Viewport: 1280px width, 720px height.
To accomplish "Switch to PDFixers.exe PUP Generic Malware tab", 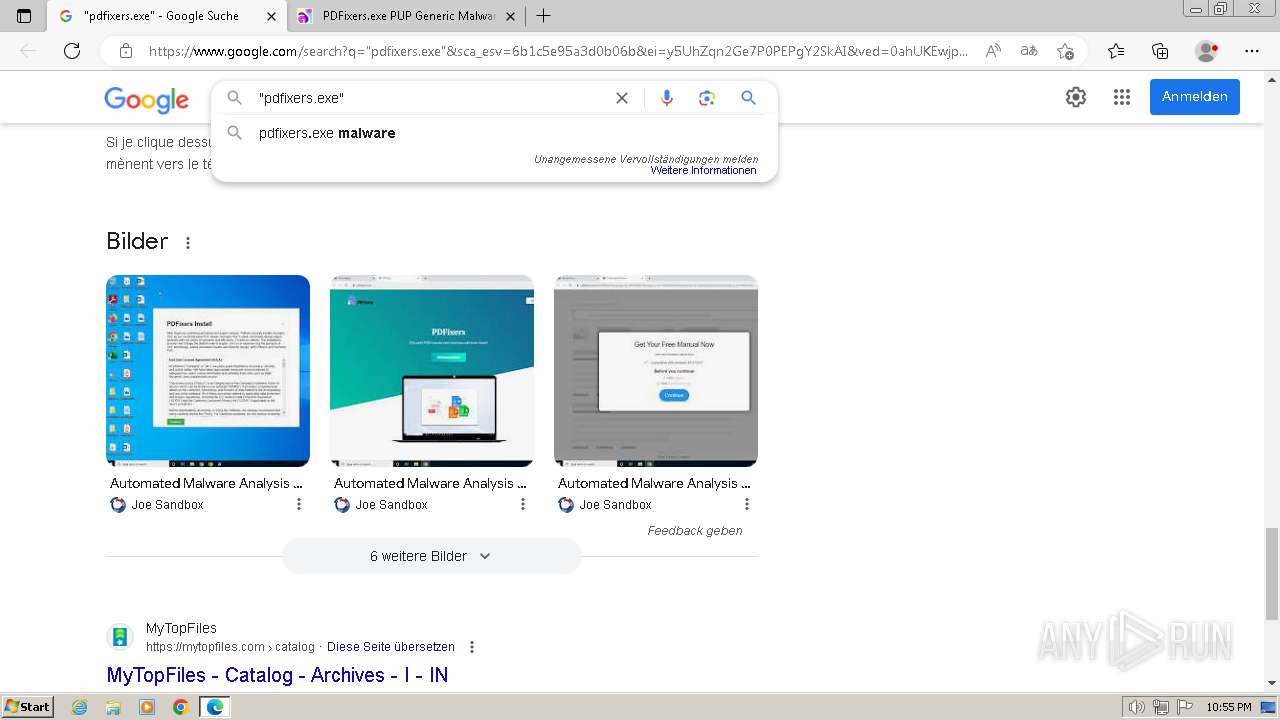I will [404, 16].
